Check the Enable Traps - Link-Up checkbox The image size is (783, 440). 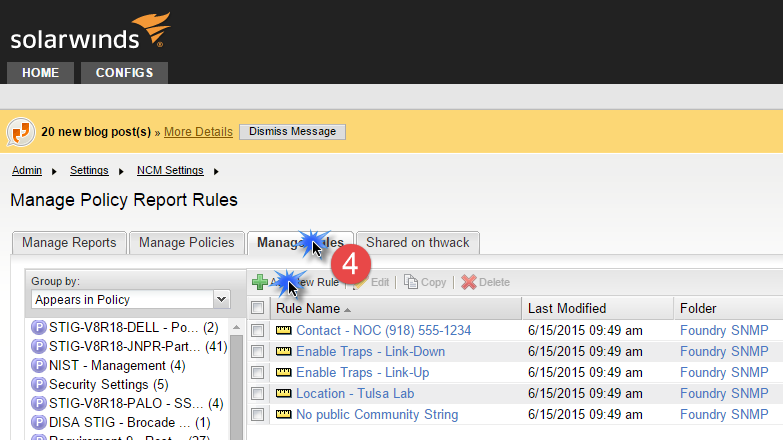point(258,373)
